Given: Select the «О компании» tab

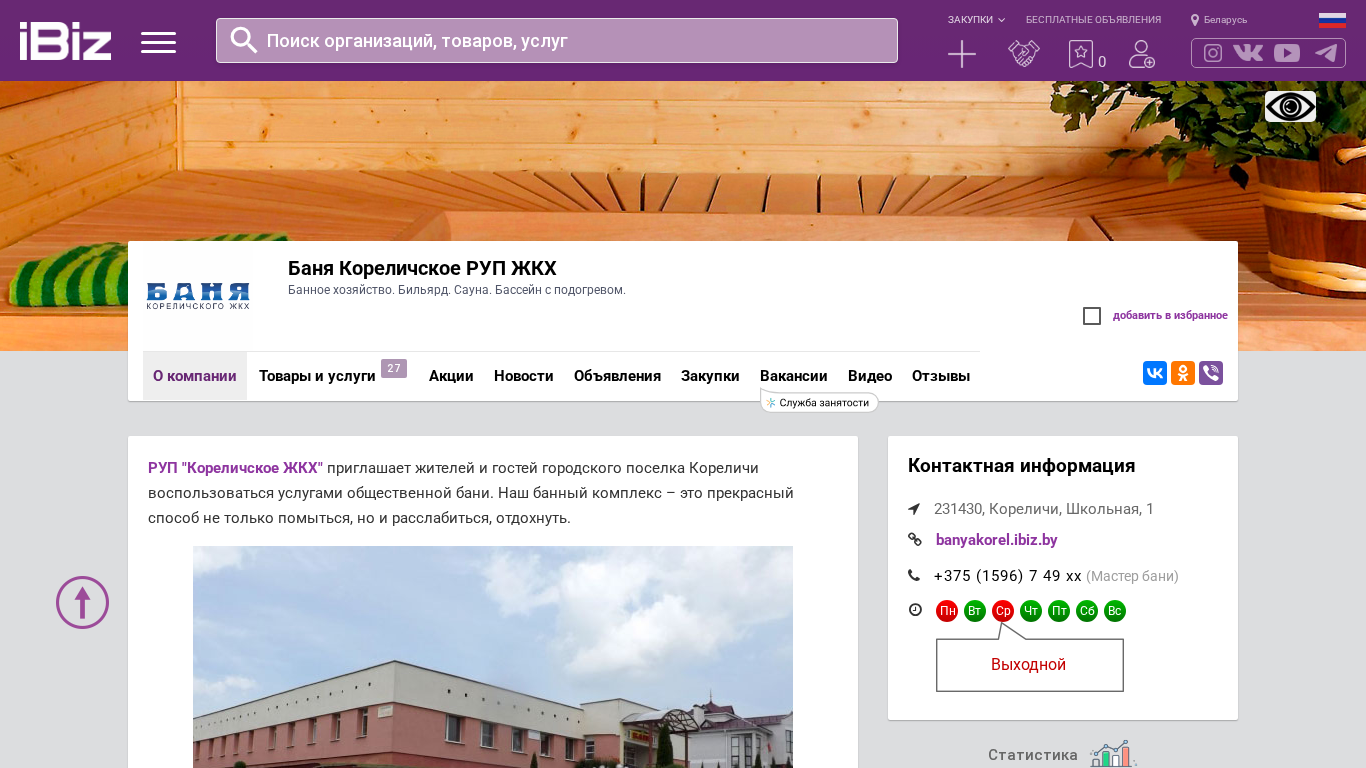Looking at the screenshot, I should point(195,376).
